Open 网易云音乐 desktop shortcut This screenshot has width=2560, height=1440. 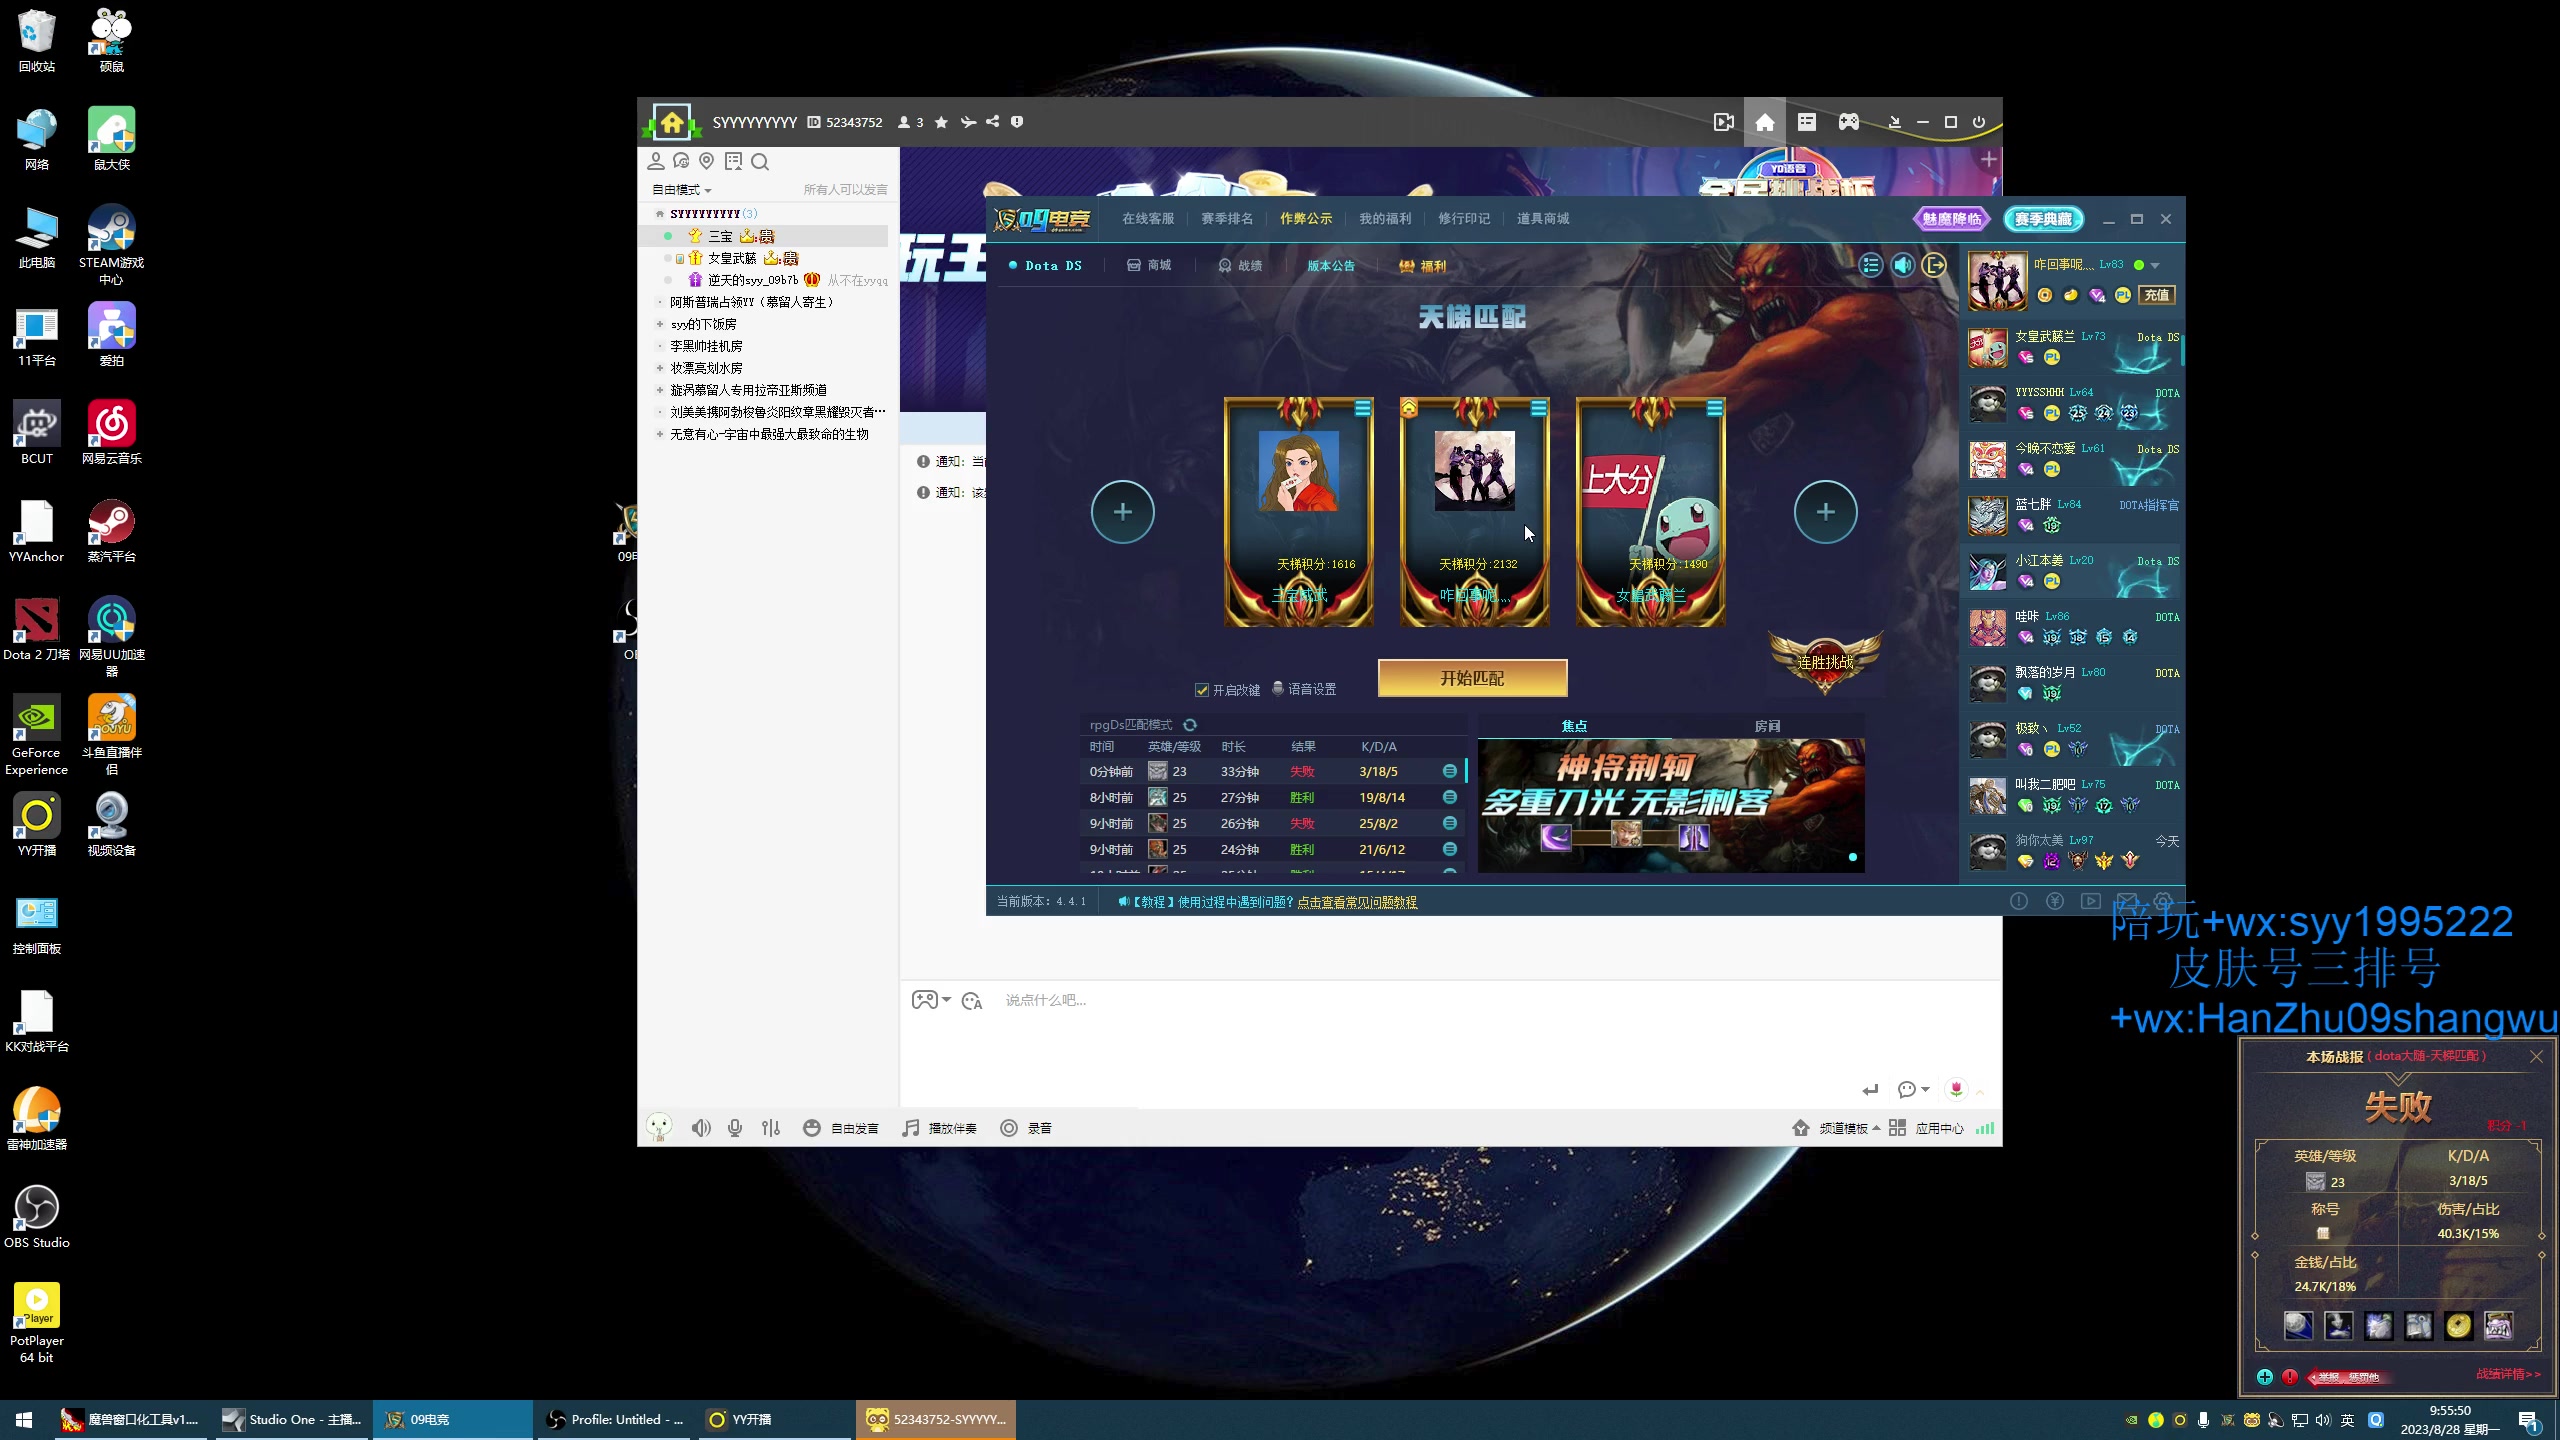pos(111,433)
